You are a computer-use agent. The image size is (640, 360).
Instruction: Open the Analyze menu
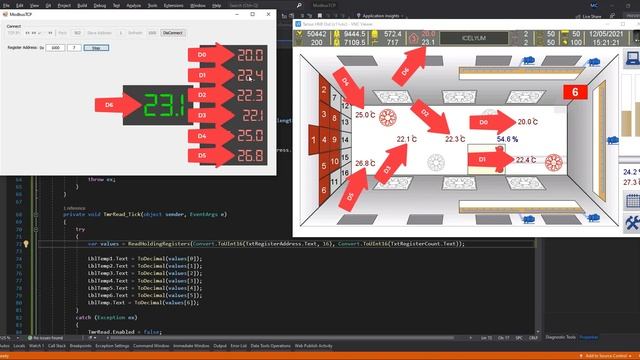tap(133, 5)
